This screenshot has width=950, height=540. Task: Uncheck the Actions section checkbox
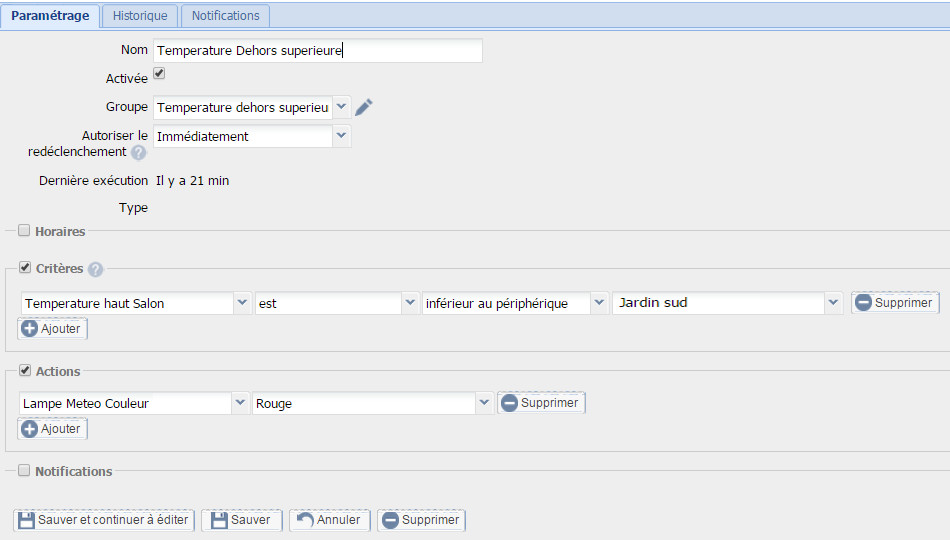click(25, 370)
